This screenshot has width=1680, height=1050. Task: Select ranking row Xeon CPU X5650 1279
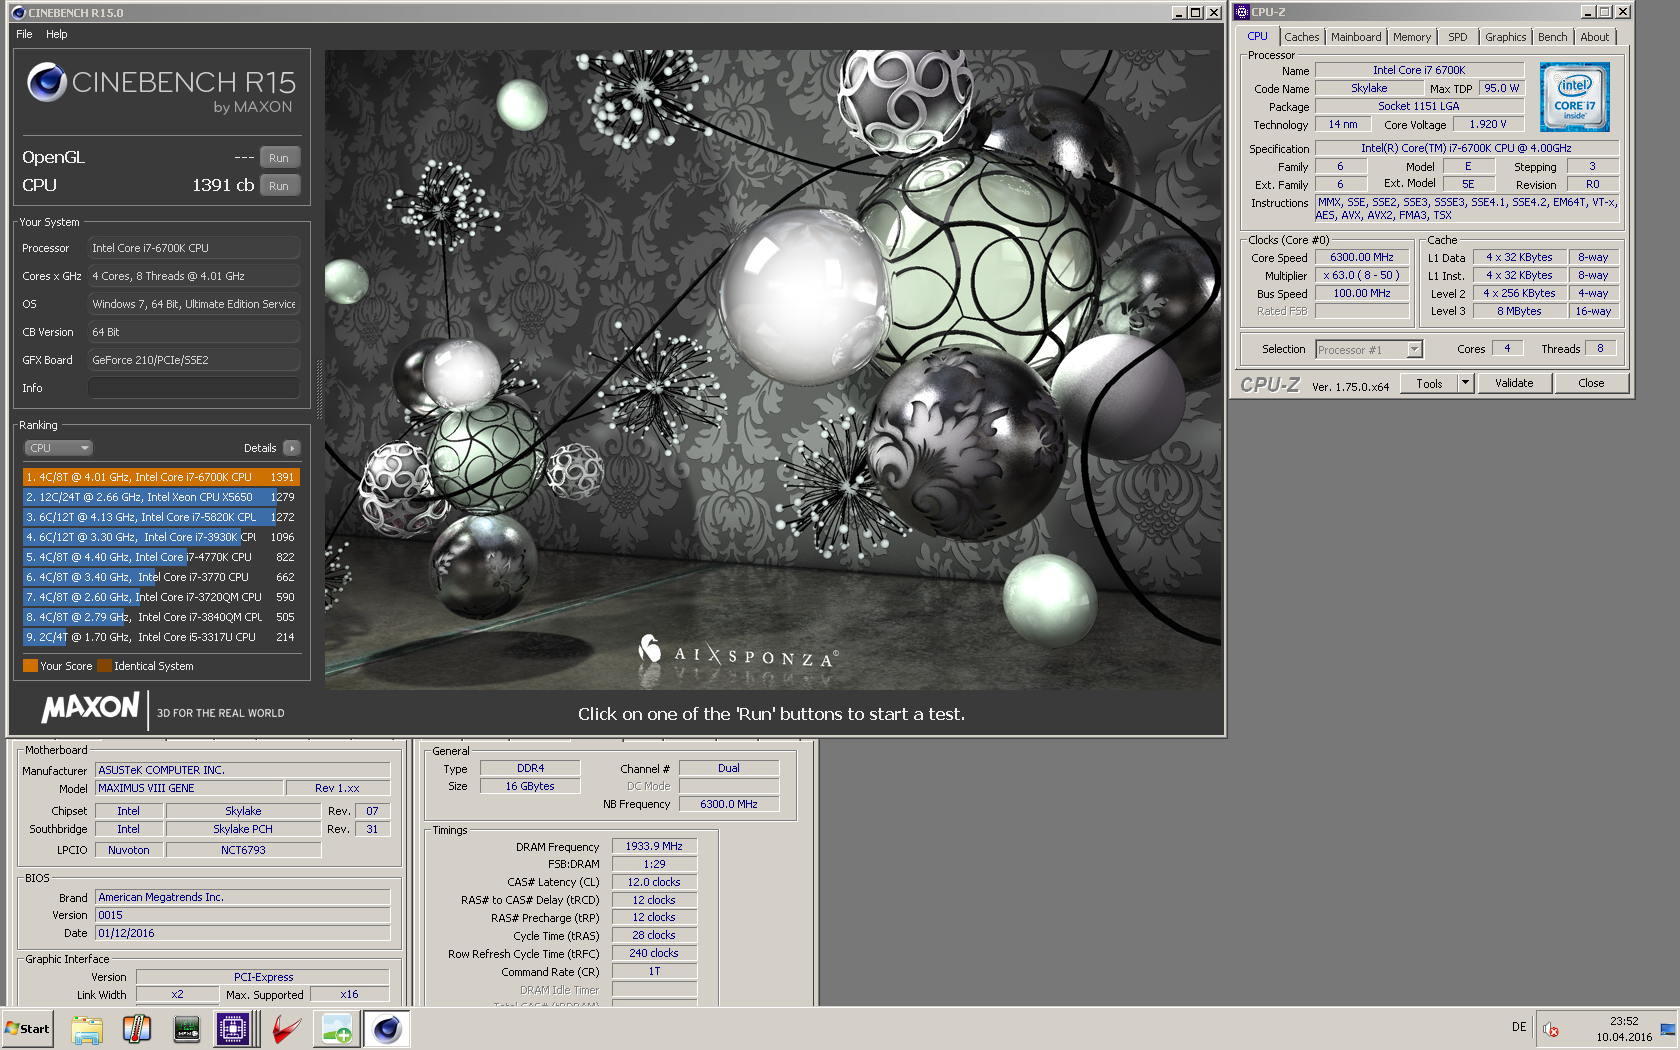[x=161, y=497]
